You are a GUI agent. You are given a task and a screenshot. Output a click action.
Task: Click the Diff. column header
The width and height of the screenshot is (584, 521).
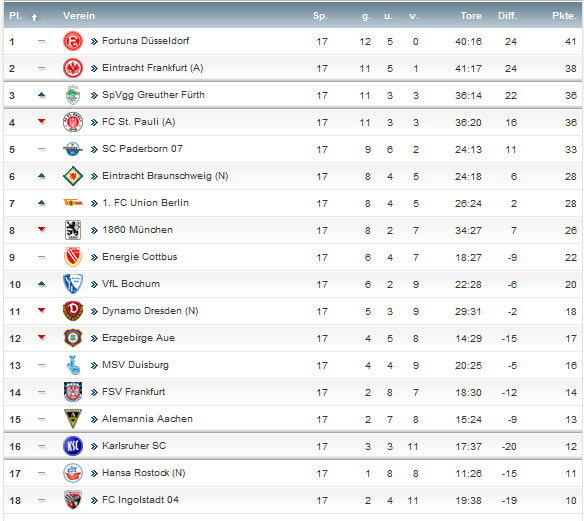(x=507, y=16)
